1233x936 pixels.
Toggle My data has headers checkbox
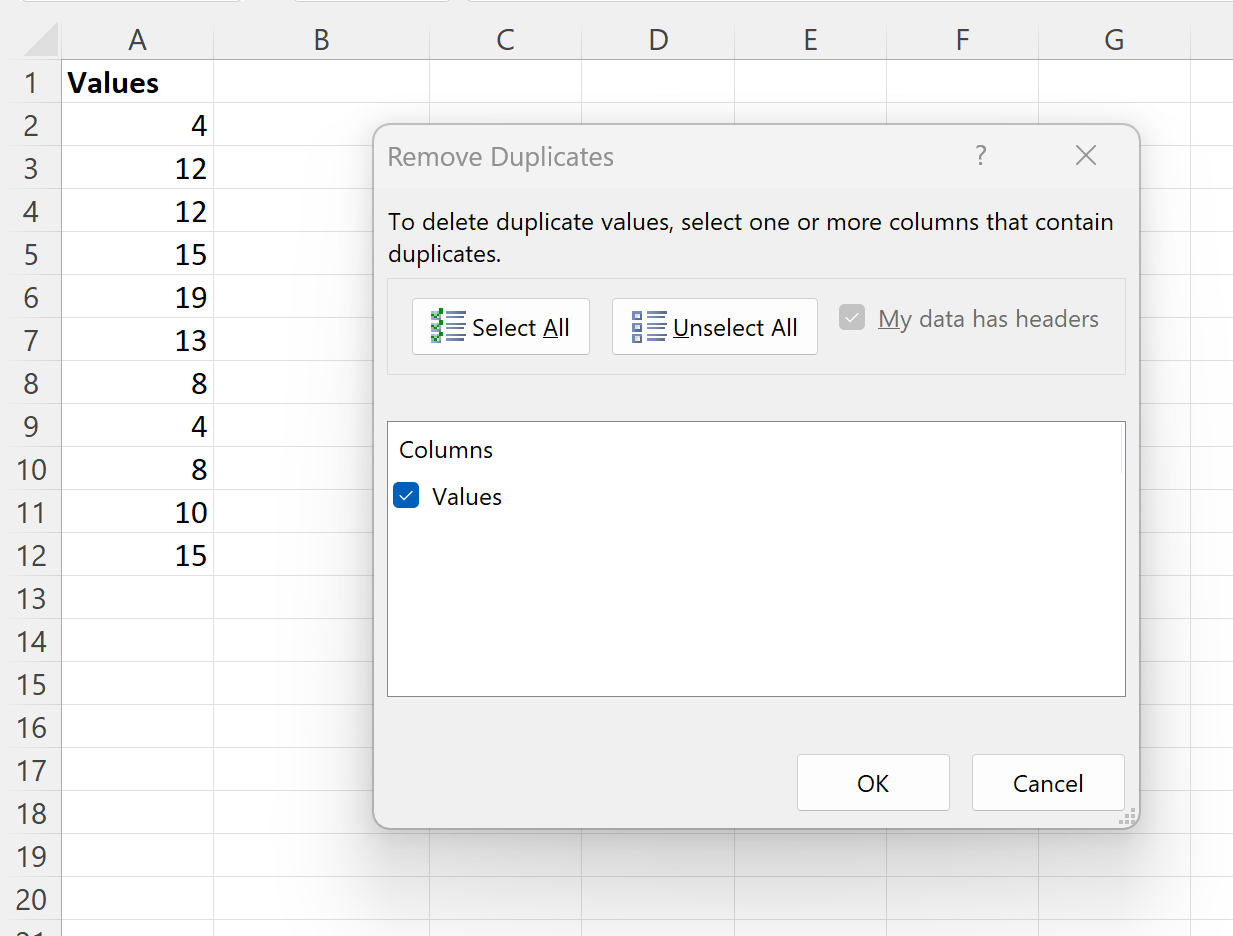coord(852,319)
